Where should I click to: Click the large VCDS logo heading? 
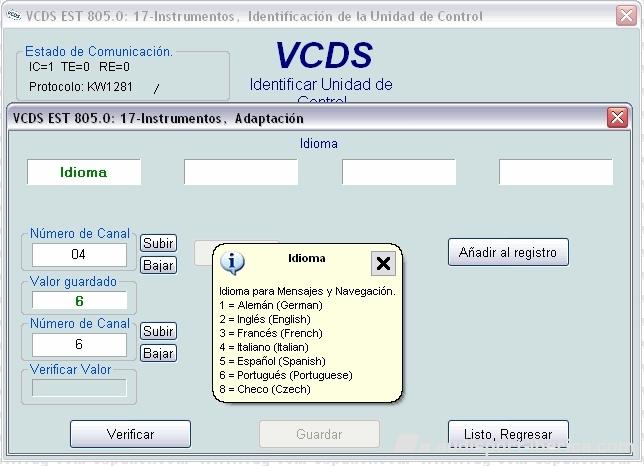click(324, 55)
